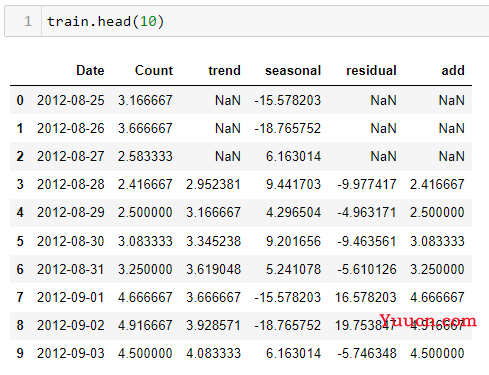The height and width of the screenshot is (375, 489).
Task: Select date cell 2012-08-29
Action: [71, 212]
